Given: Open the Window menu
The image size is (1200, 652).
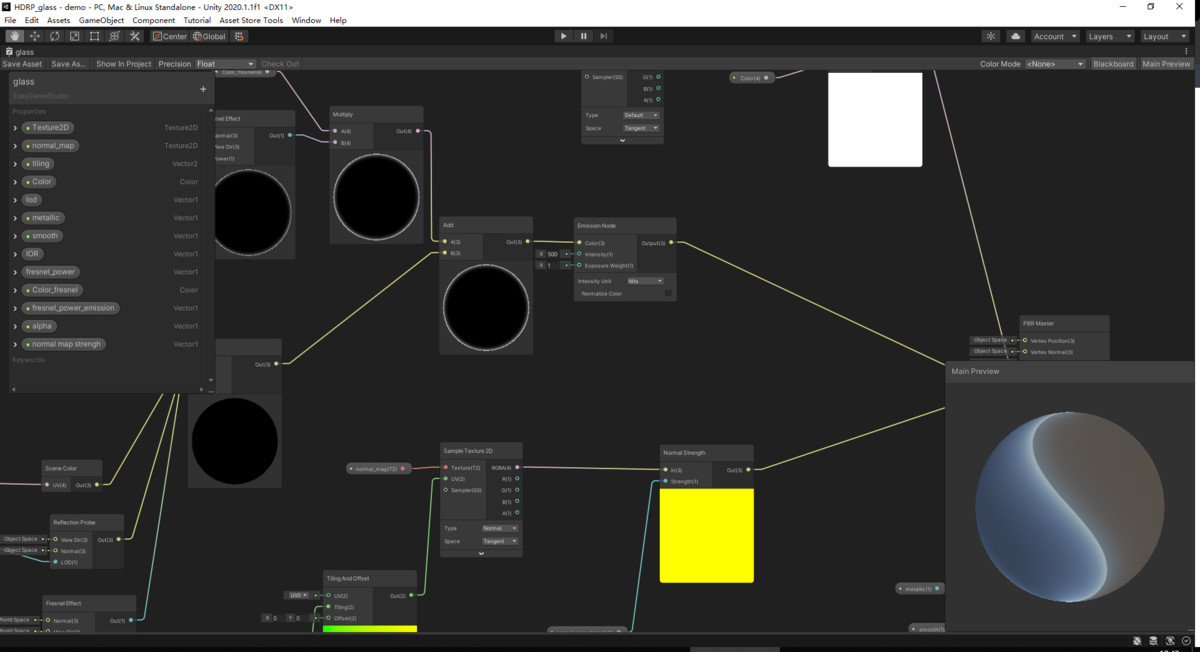Looking at the screenshot, I should [306, 19].
